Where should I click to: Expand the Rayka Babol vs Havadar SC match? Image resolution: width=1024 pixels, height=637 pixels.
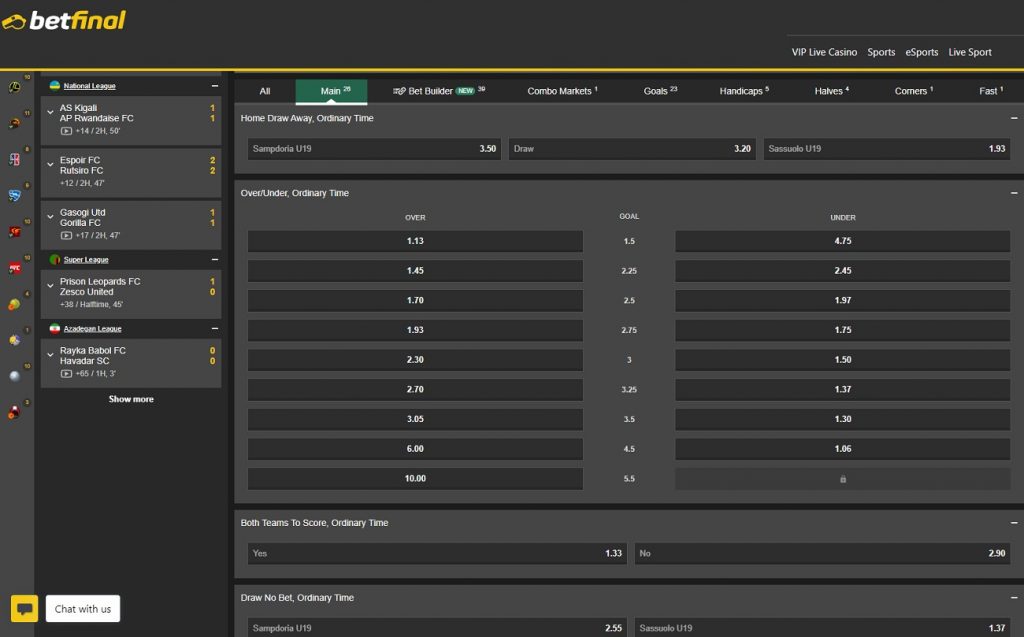coord(50,355)
